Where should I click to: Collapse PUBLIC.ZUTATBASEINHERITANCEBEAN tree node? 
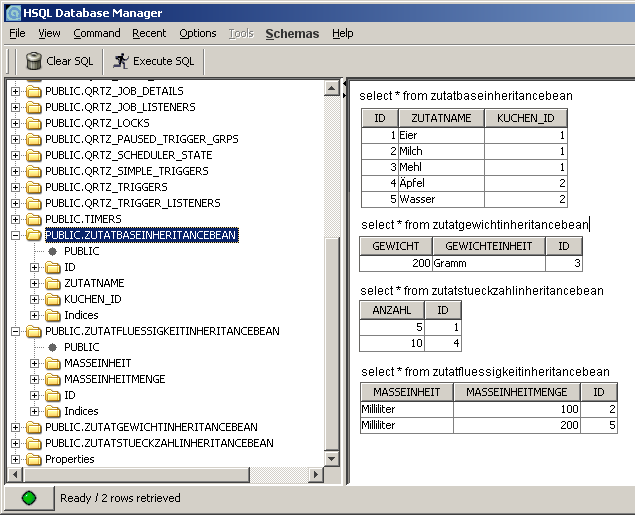pos(15,235)
